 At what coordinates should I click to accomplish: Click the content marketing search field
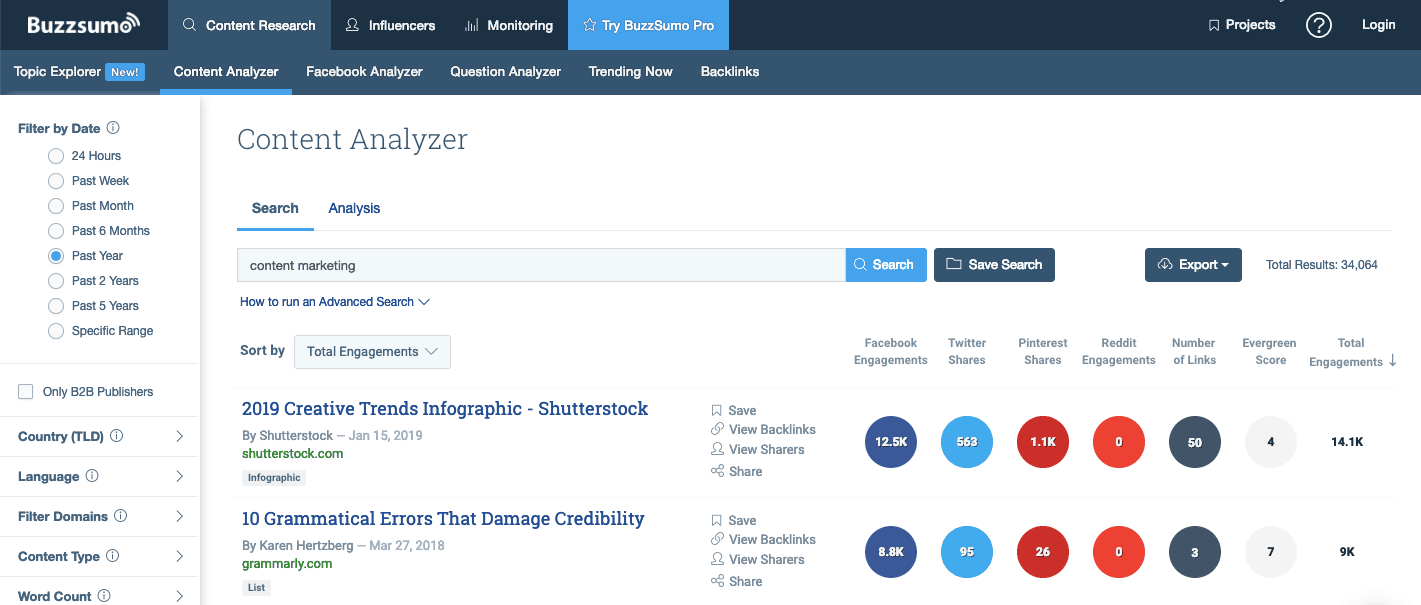pyautogui.click(x=540, y=265)
